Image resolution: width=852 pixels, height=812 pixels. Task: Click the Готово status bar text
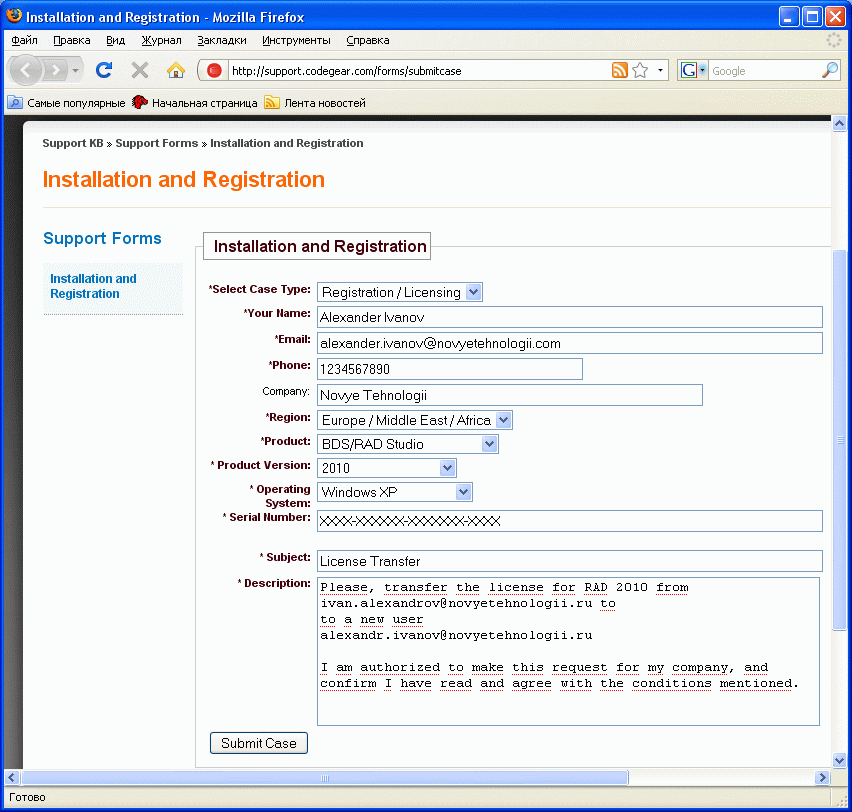coord(27,797)
